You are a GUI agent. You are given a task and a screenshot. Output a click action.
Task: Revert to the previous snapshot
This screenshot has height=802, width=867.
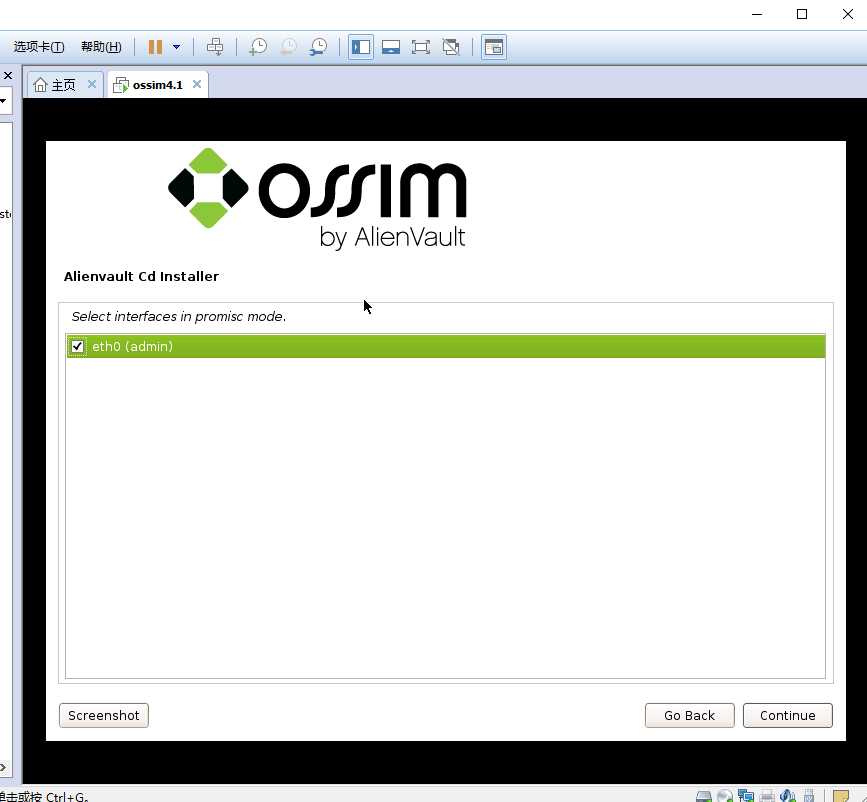point(288,47)
